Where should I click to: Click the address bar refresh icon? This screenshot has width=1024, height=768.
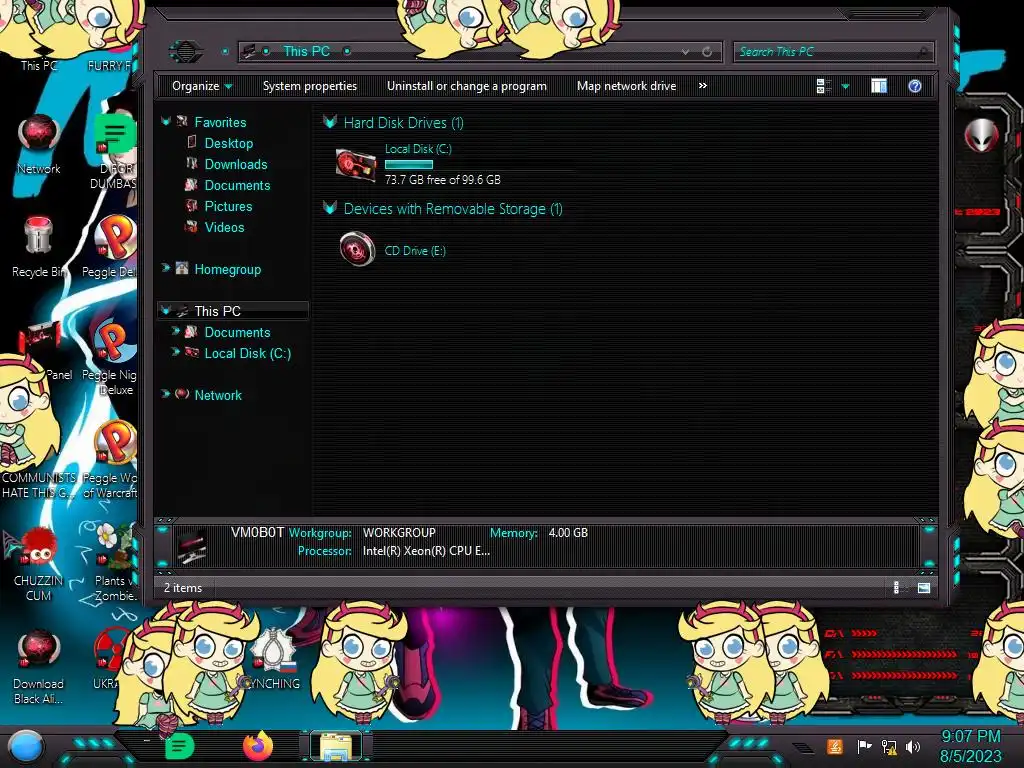[707, 52]
